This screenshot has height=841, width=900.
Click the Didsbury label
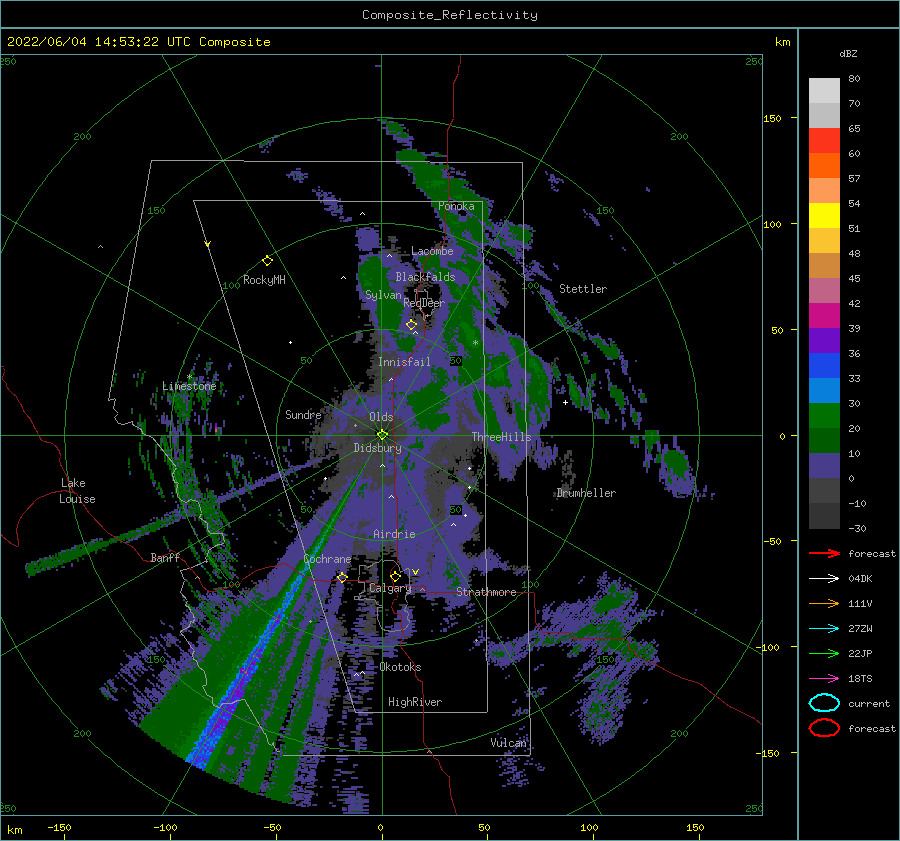[377, 448]
